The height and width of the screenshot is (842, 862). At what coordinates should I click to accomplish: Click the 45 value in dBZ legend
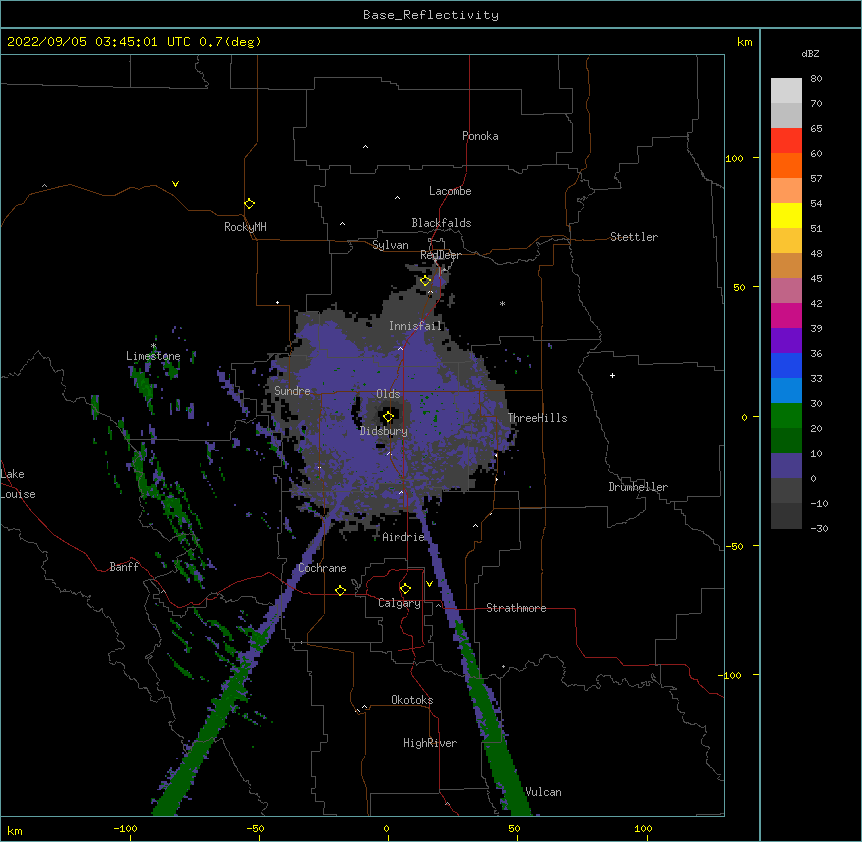coord(816,279)
